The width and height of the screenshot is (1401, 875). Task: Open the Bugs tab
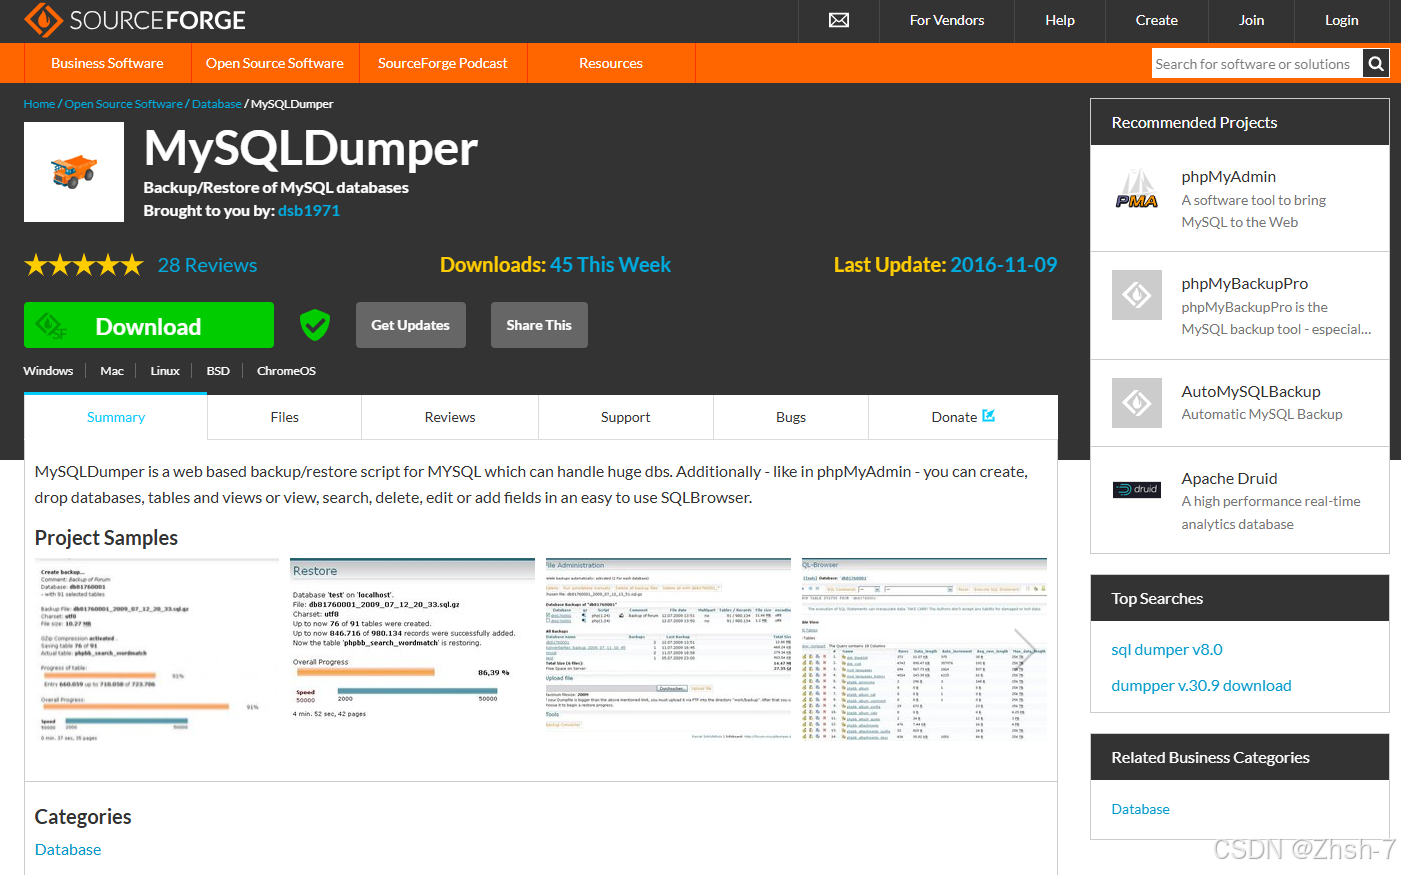tap(791, 417)
